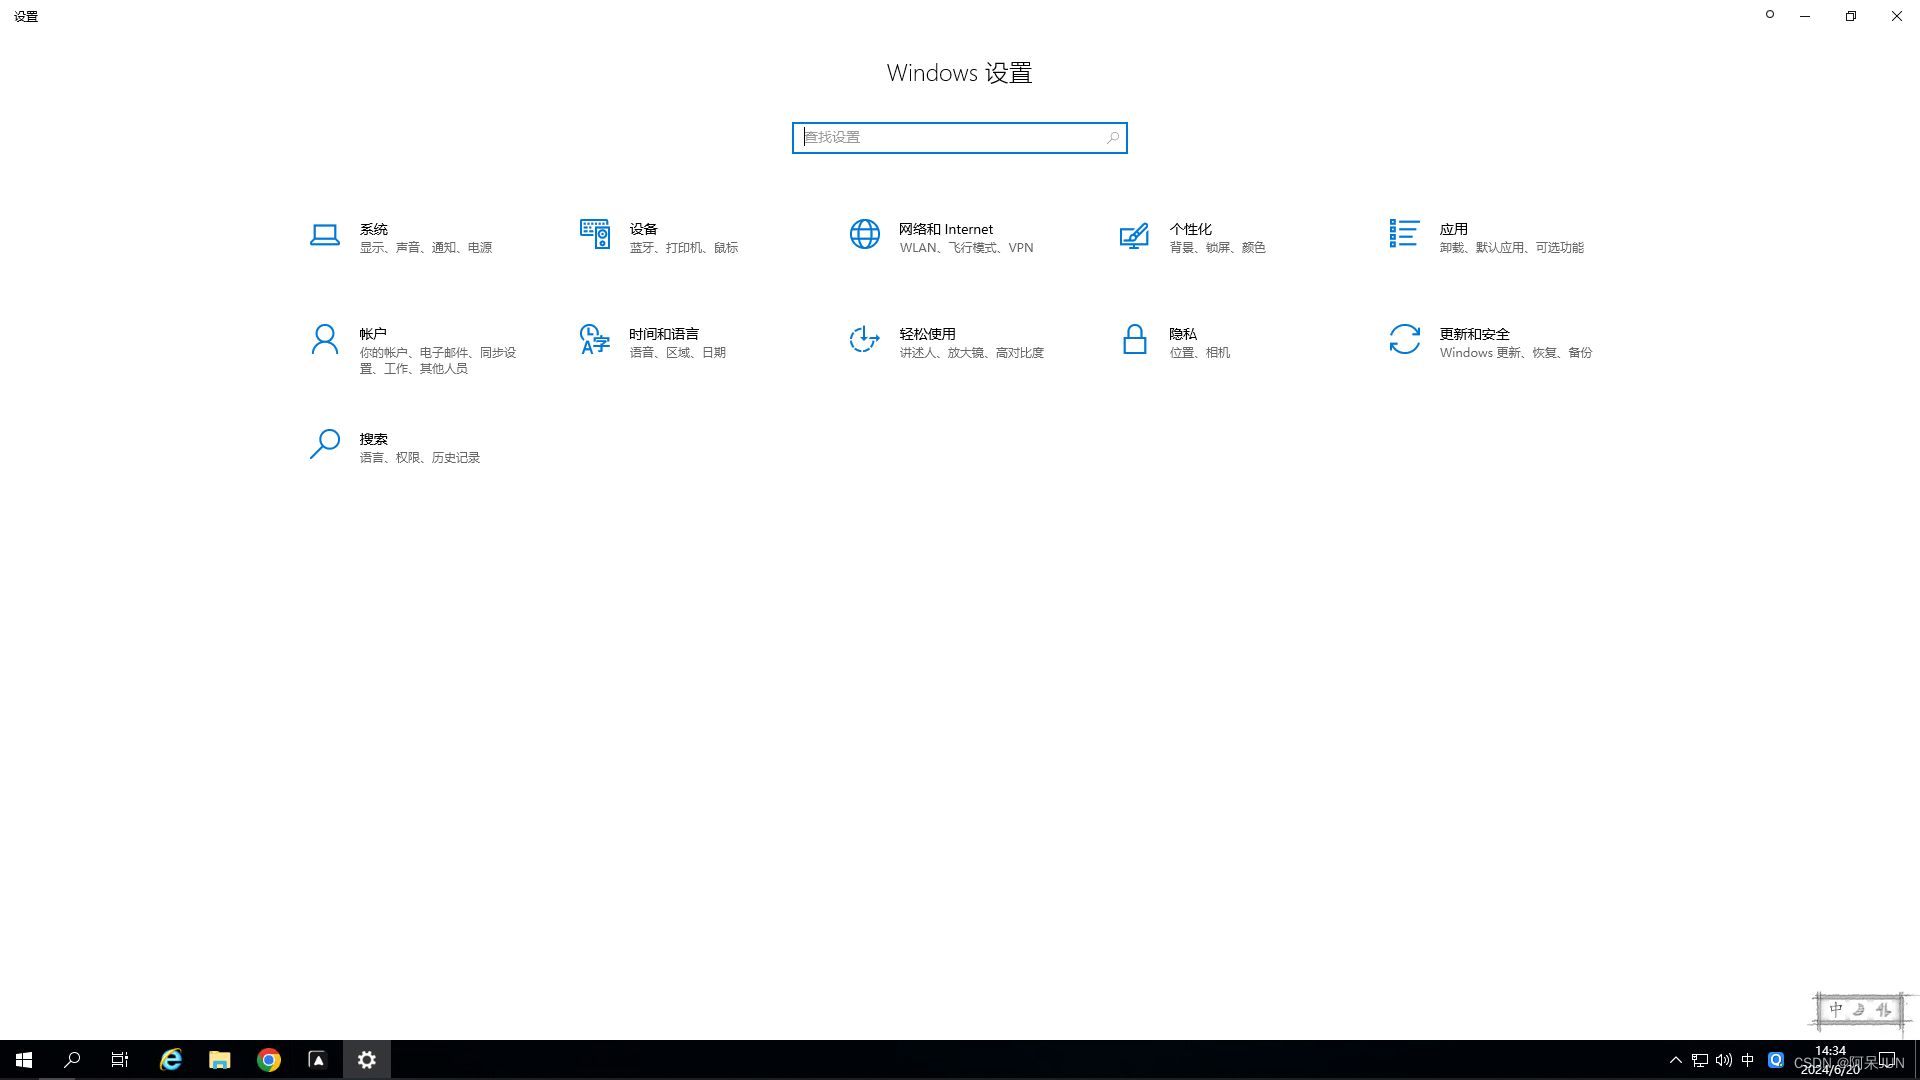Open the 系统 (System) settings icon
Image resolution: width=1920 pixels, height=1080 pixels.
coord(324,235)
